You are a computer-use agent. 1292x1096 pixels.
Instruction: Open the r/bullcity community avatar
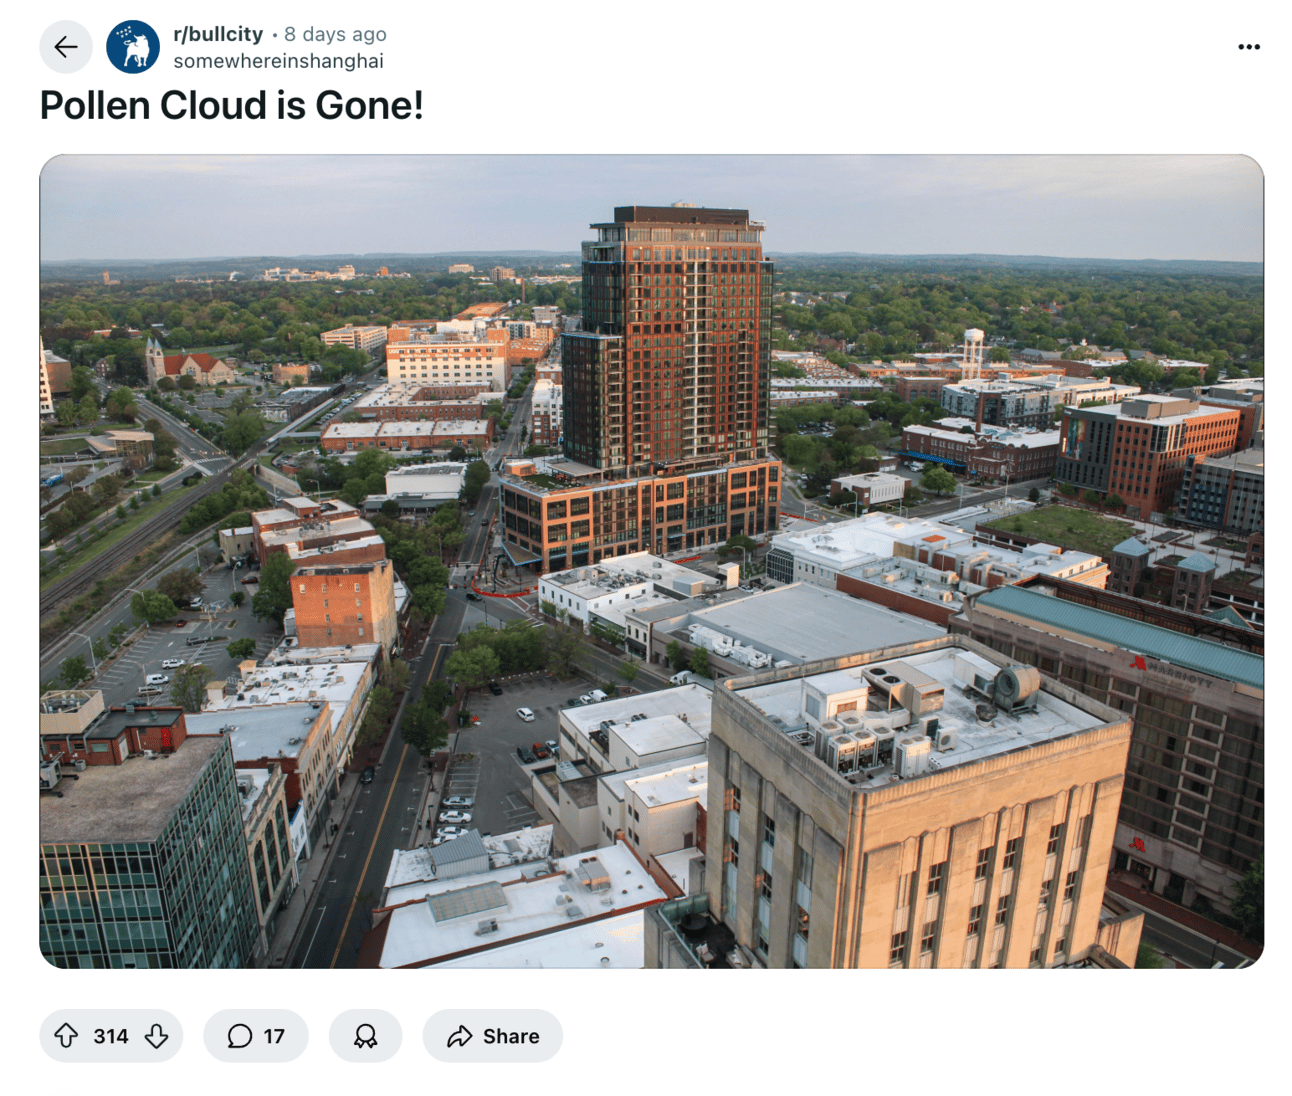click(x=133, y=47)
